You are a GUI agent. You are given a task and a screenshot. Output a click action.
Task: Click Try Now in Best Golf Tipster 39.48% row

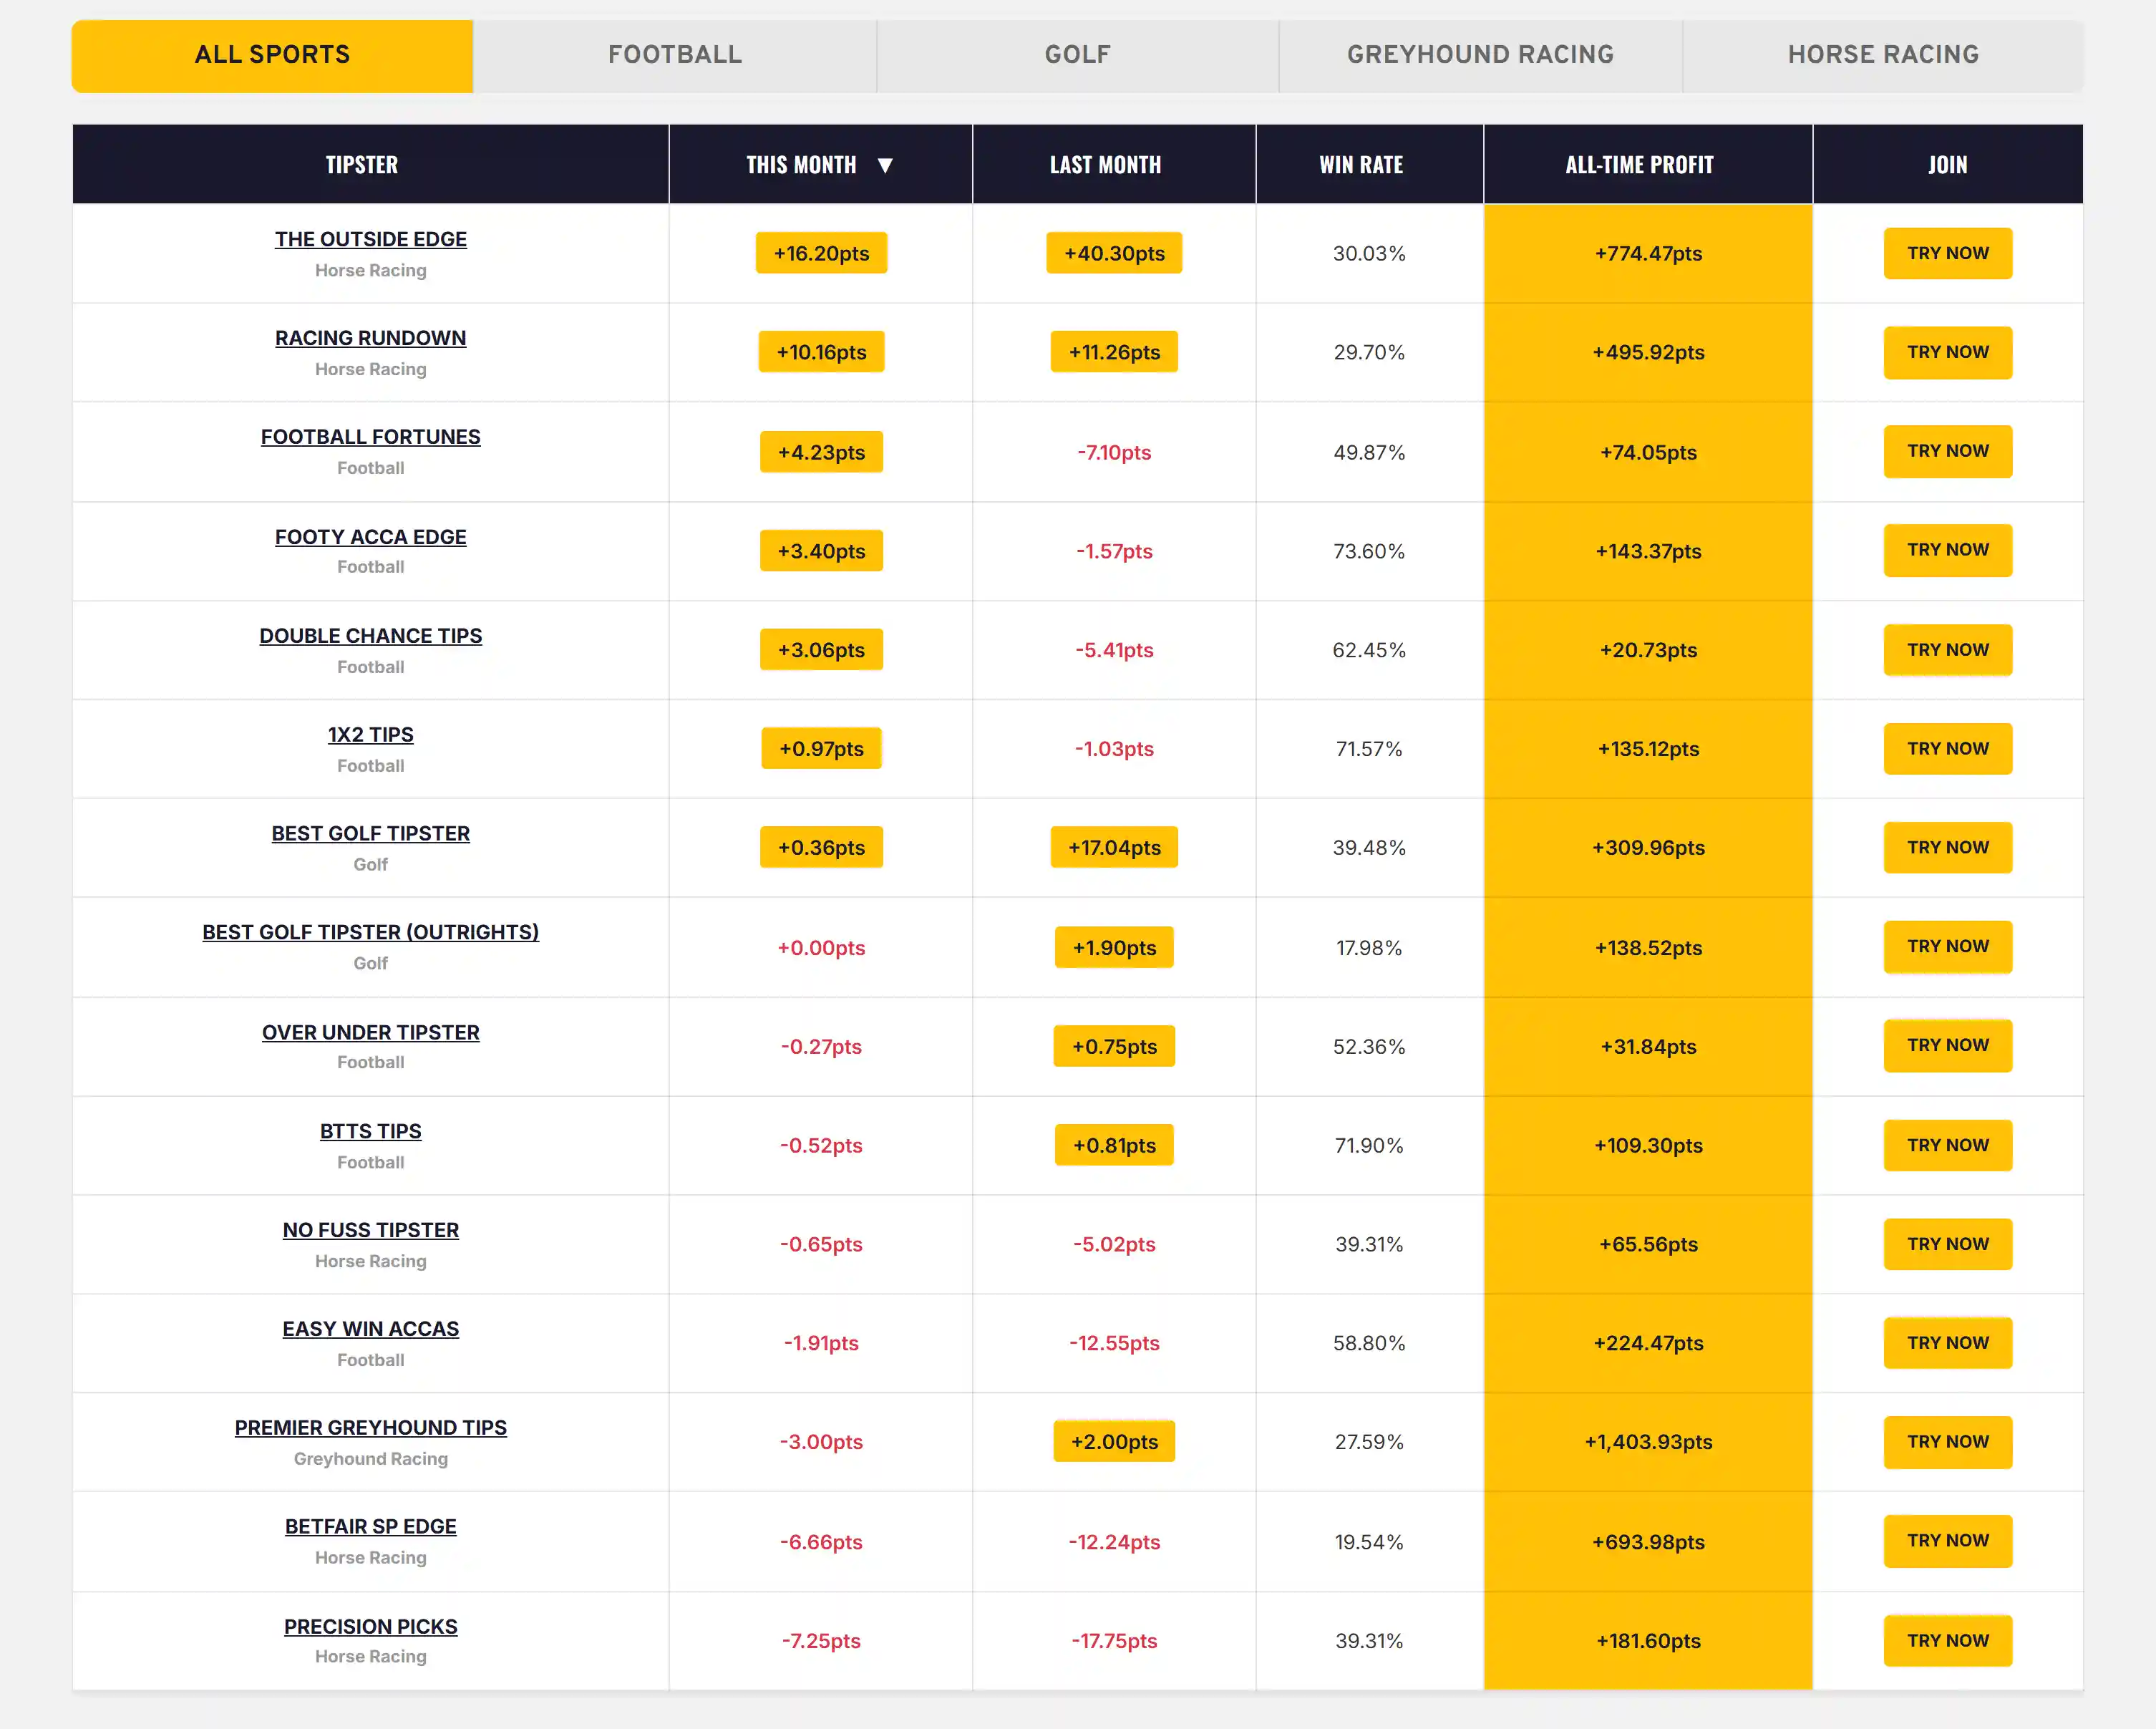1948,848
